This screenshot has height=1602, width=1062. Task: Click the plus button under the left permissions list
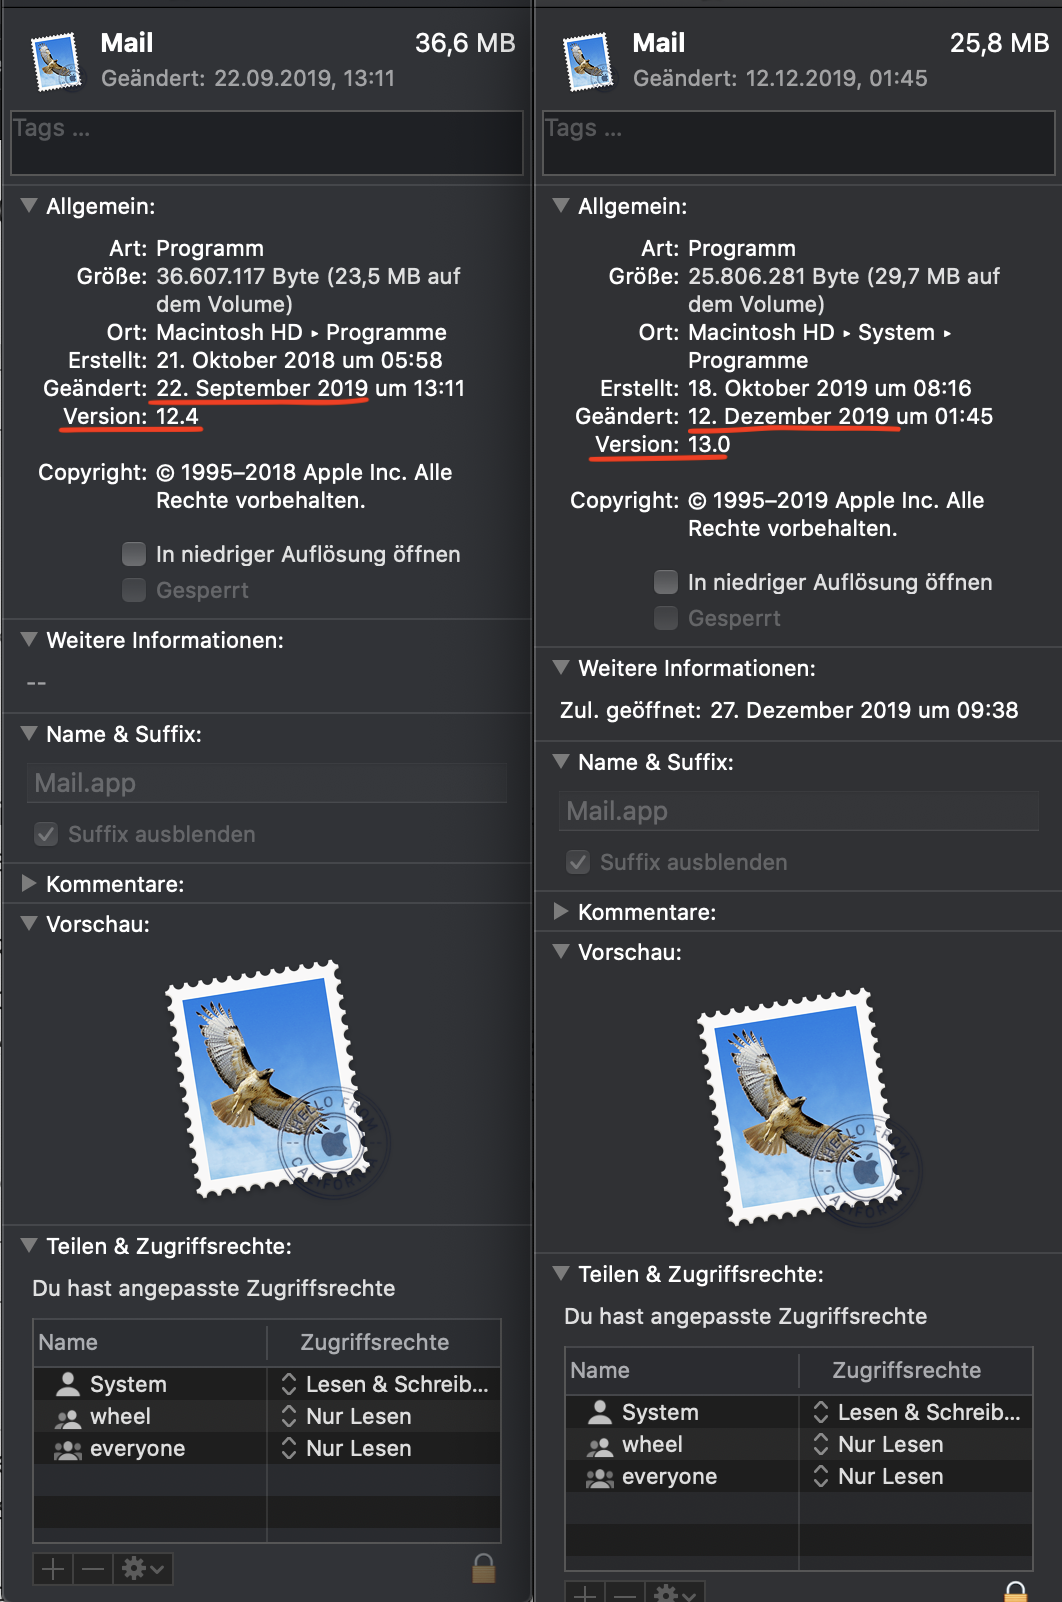point(53,1569)
